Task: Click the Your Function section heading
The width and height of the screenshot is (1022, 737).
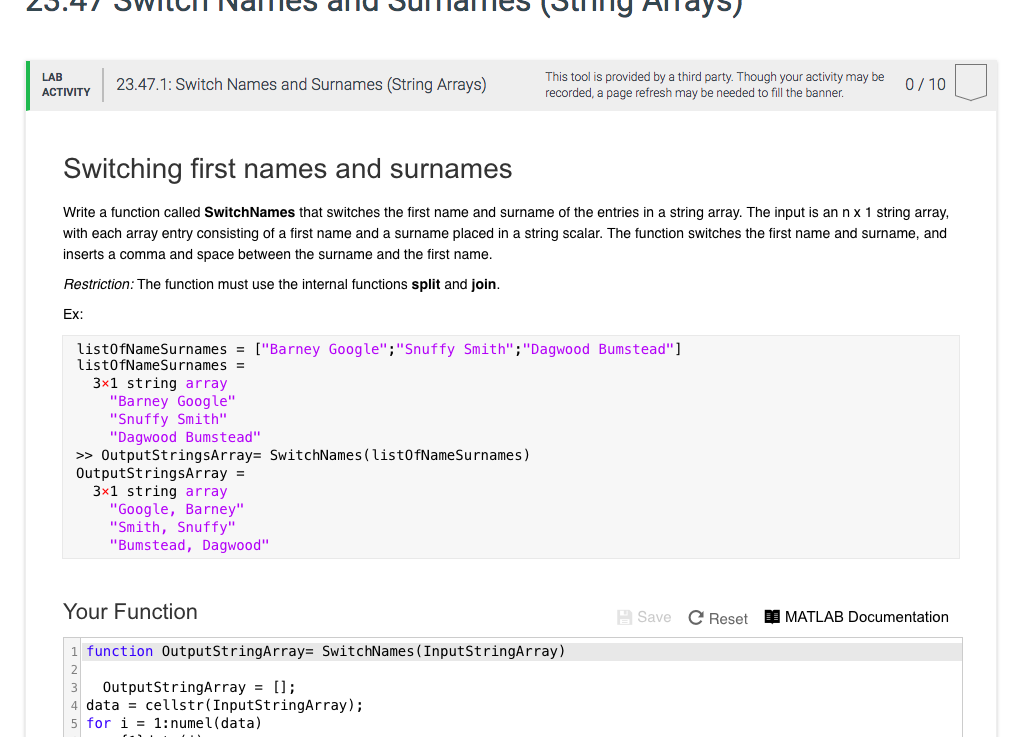Action: pos(130,611)
